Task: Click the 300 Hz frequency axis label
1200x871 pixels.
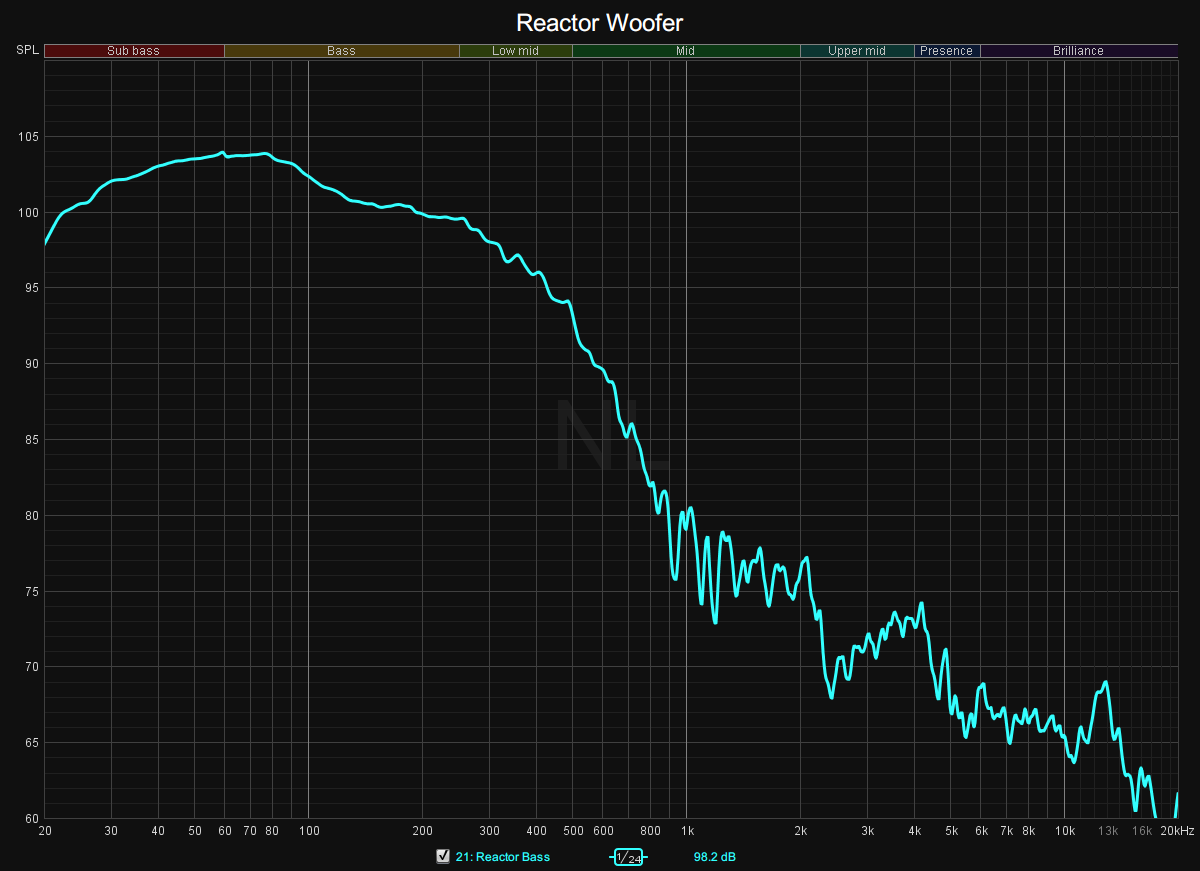Action: [489, 831]
